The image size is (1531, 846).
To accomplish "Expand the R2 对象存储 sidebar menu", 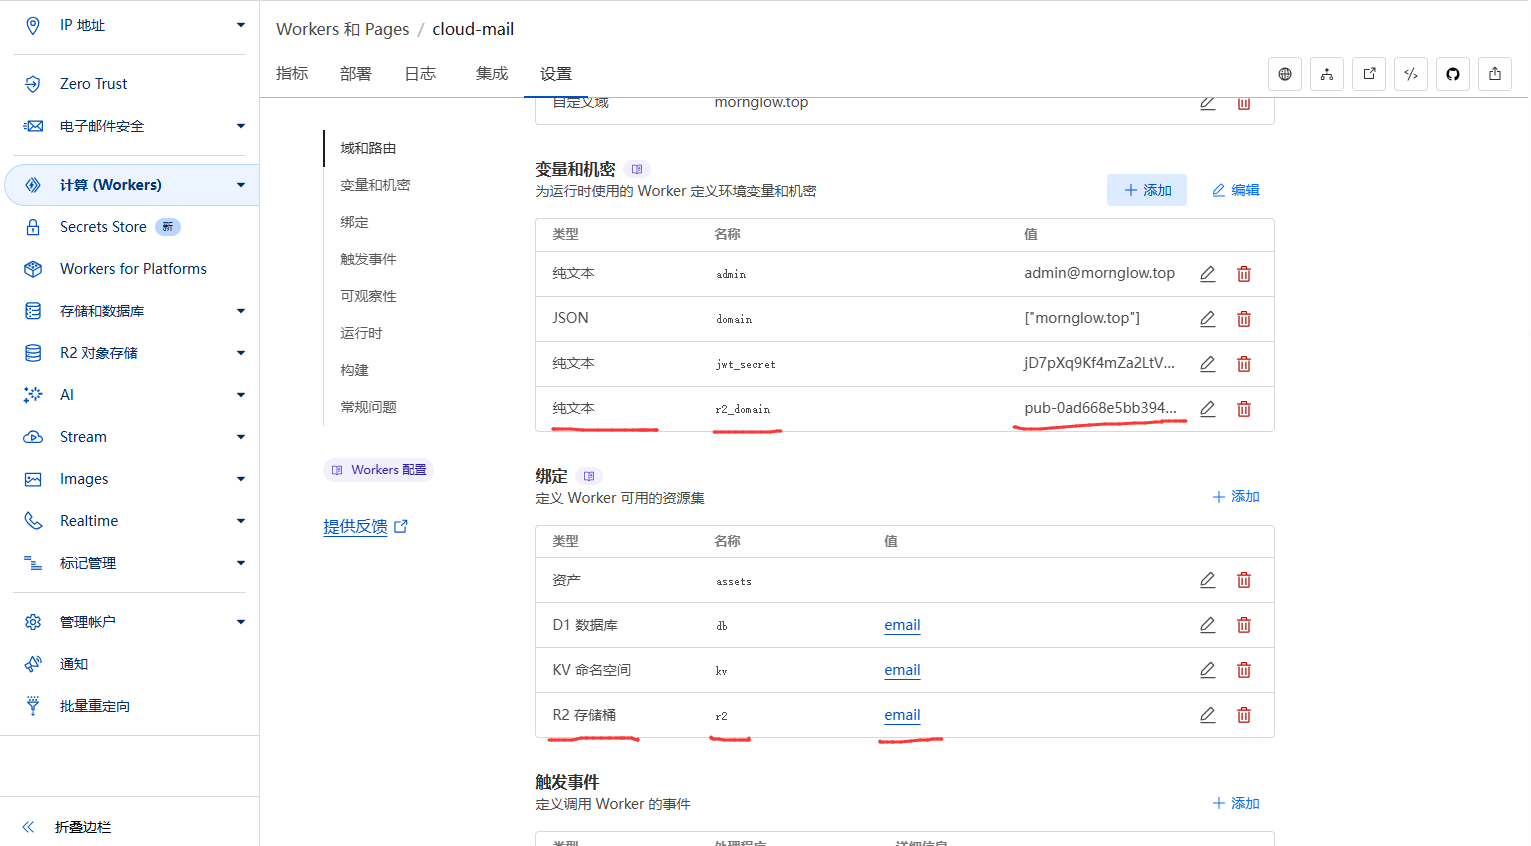I will [x=240, y=353].
